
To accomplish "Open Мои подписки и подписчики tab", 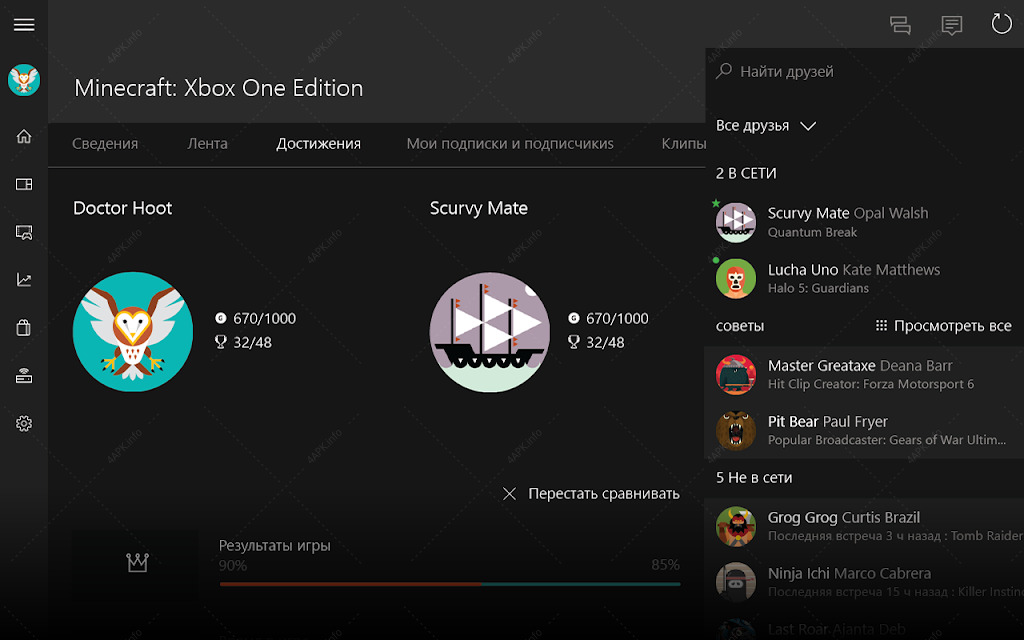I will point(510,144).
